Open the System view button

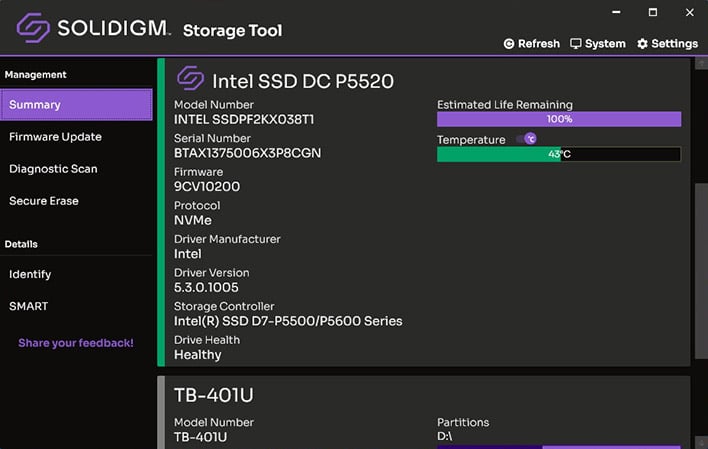[598, 44]
